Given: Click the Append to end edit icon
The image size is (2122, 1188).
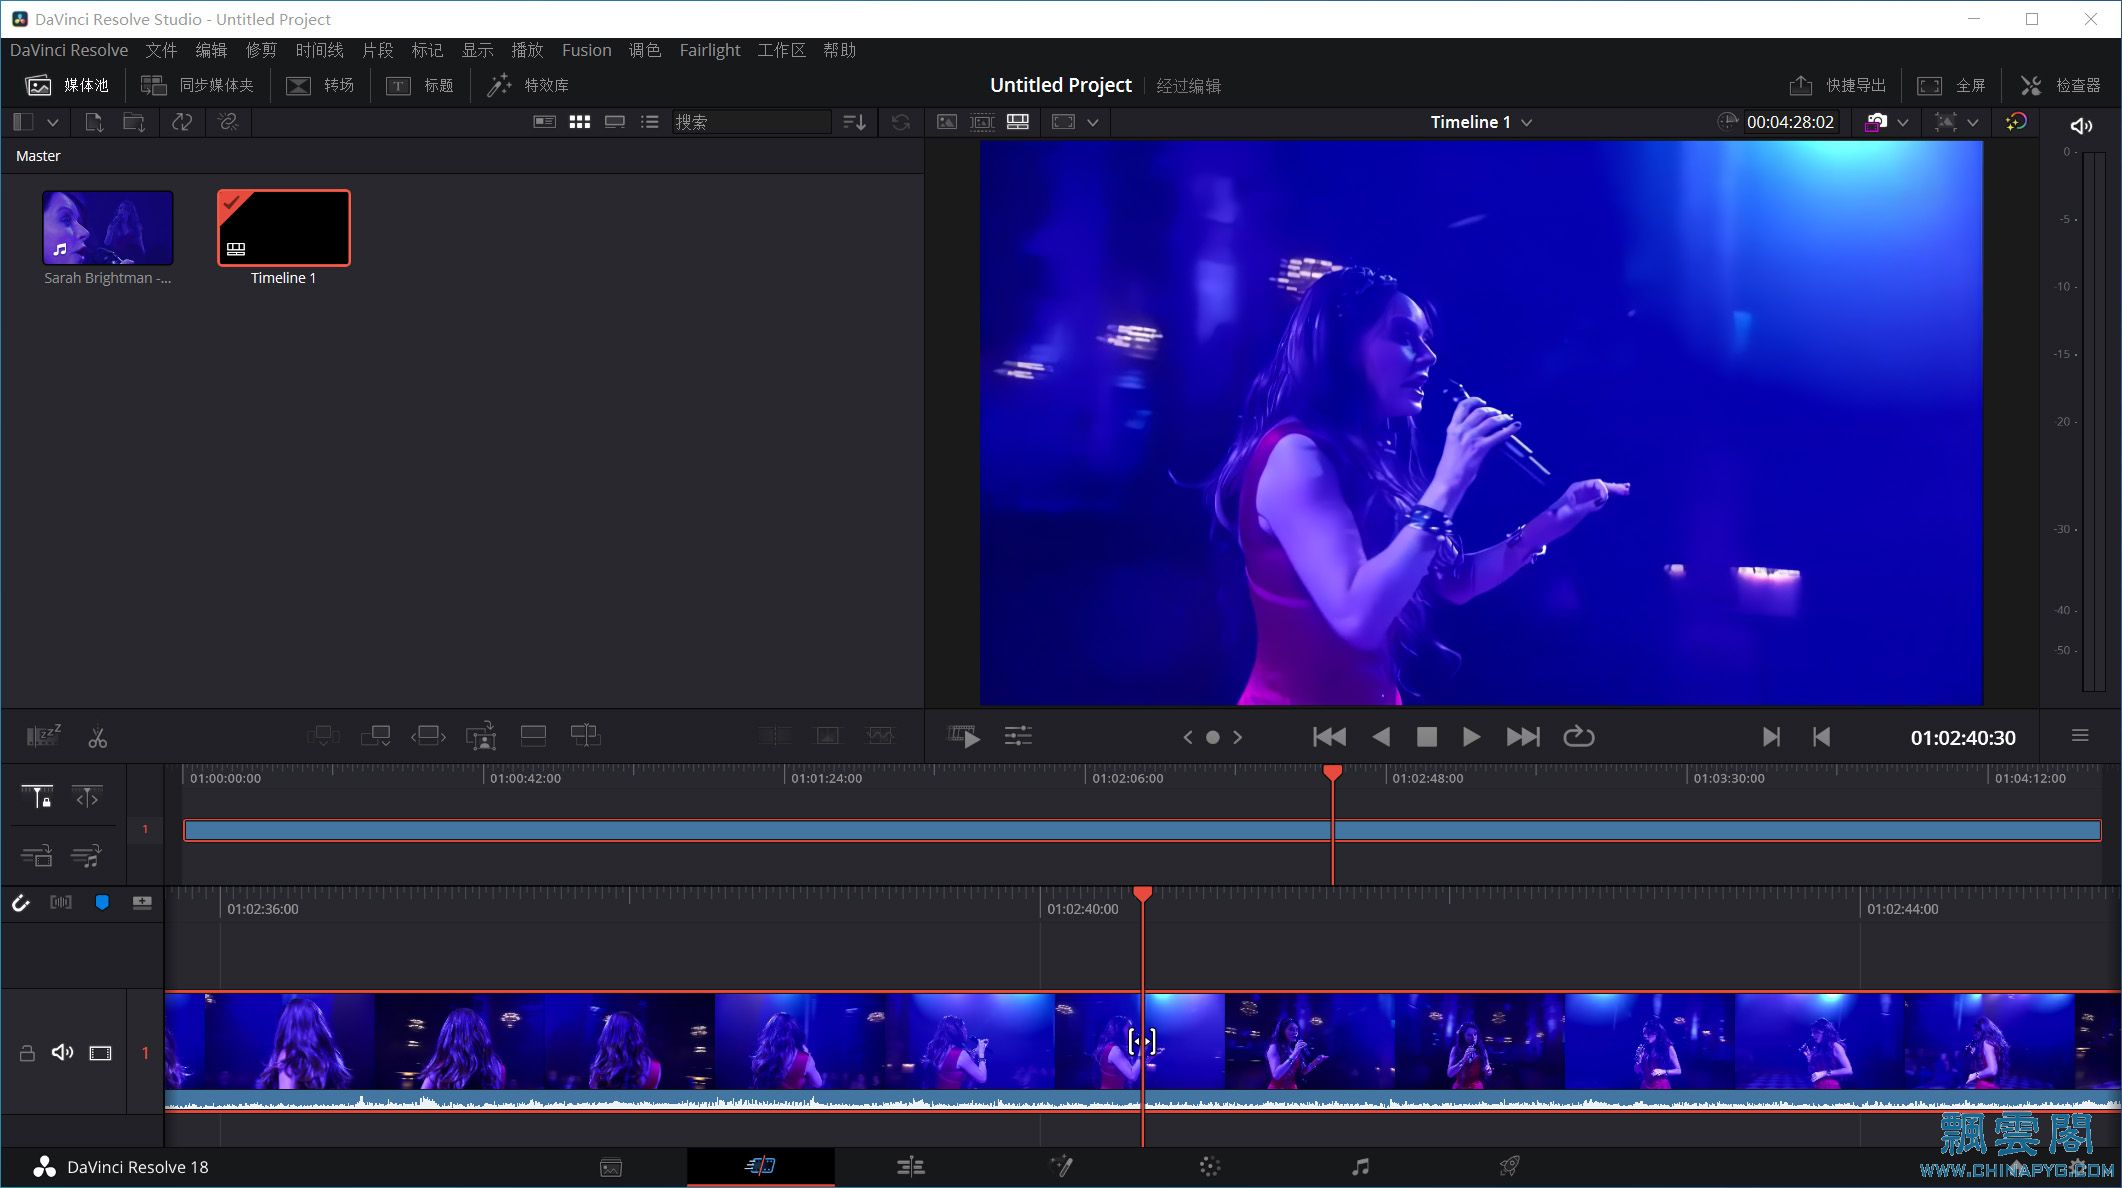Looking at the screenshot, I should [376, 736].
